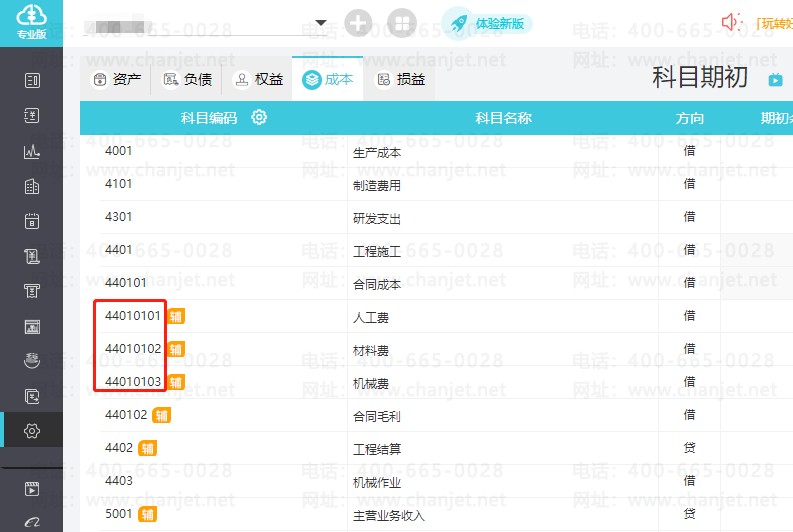Open the sidebar tax filing icon
The height and width of the screenshot is (532, 793).
tap(32, 291)
